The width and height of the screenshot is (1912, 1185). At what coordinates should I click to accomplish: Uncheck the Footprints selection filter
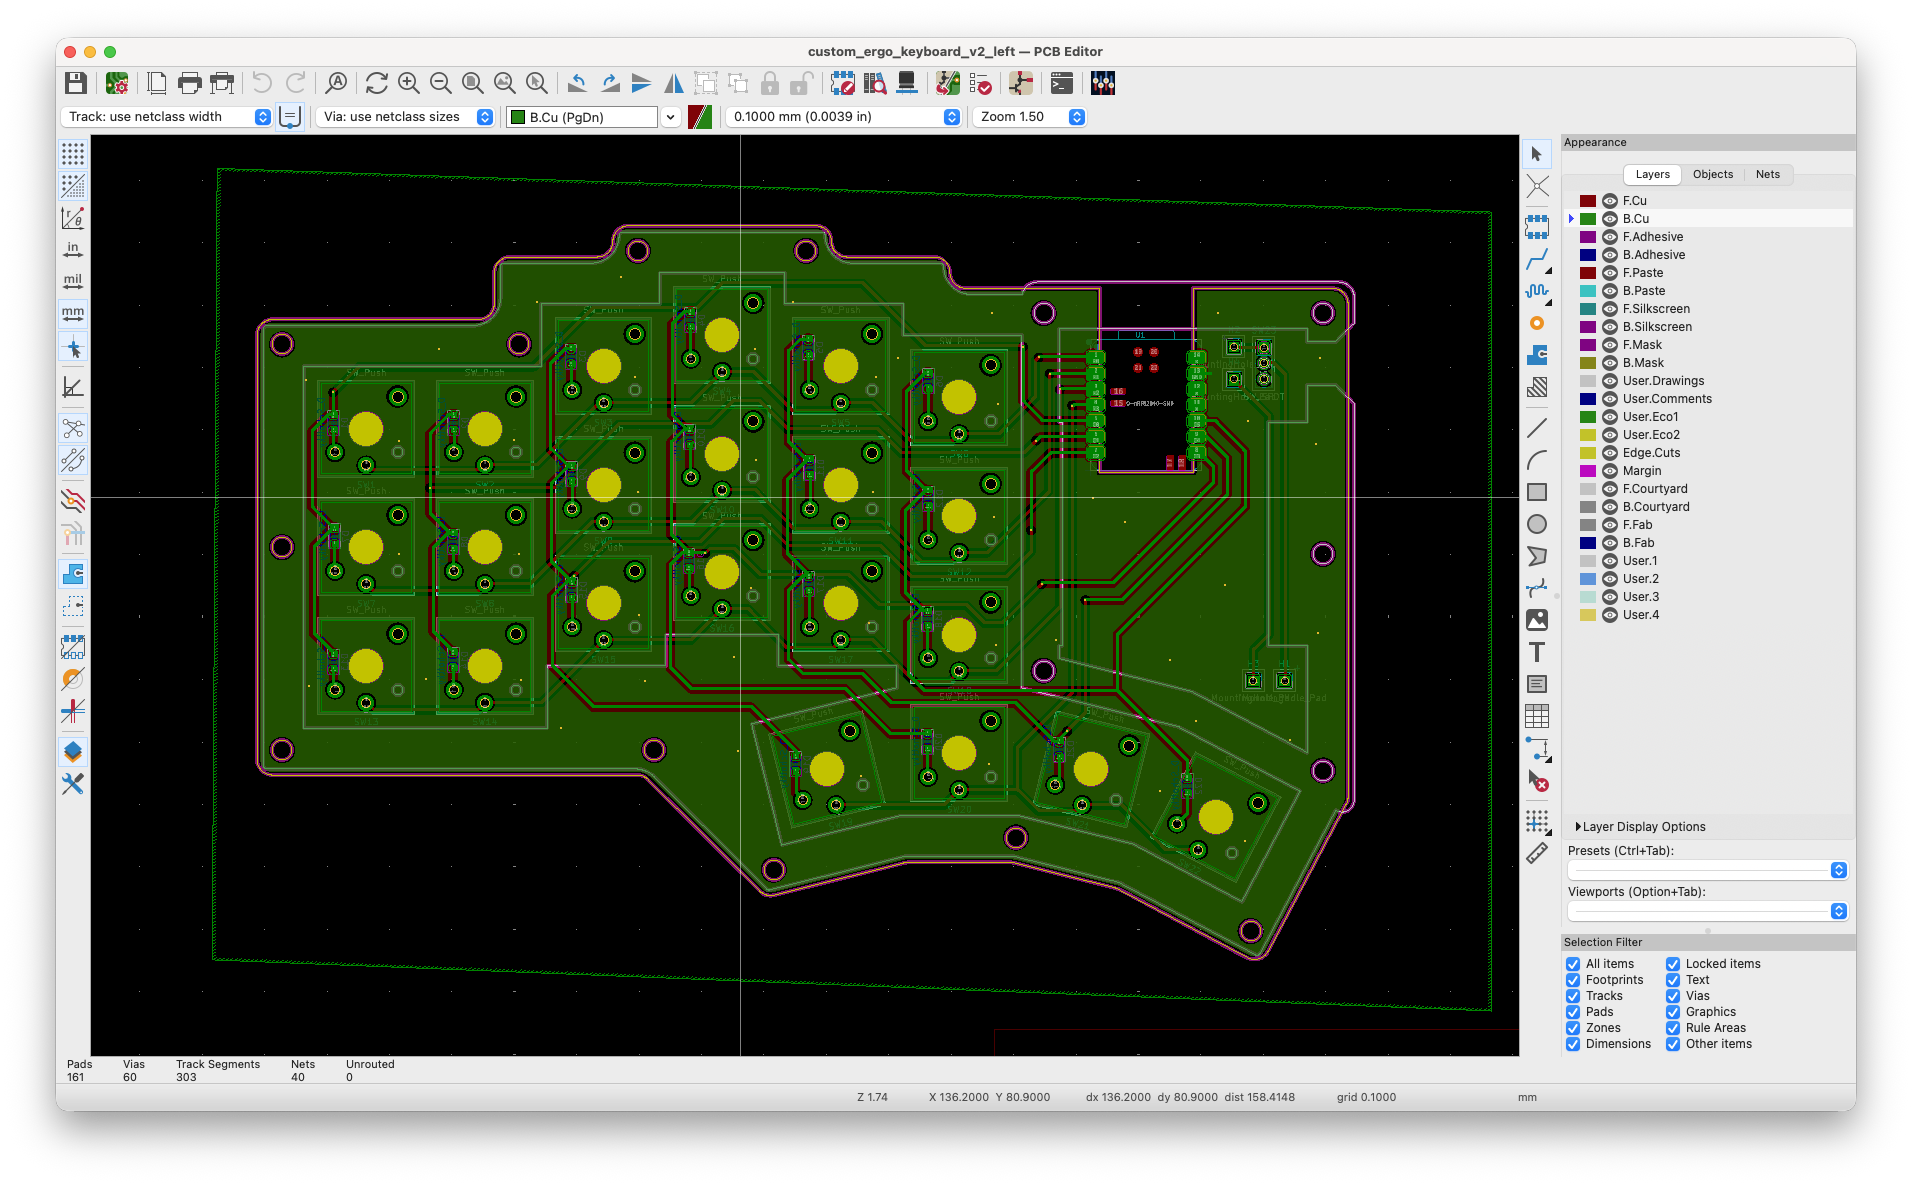point(1573,980)
